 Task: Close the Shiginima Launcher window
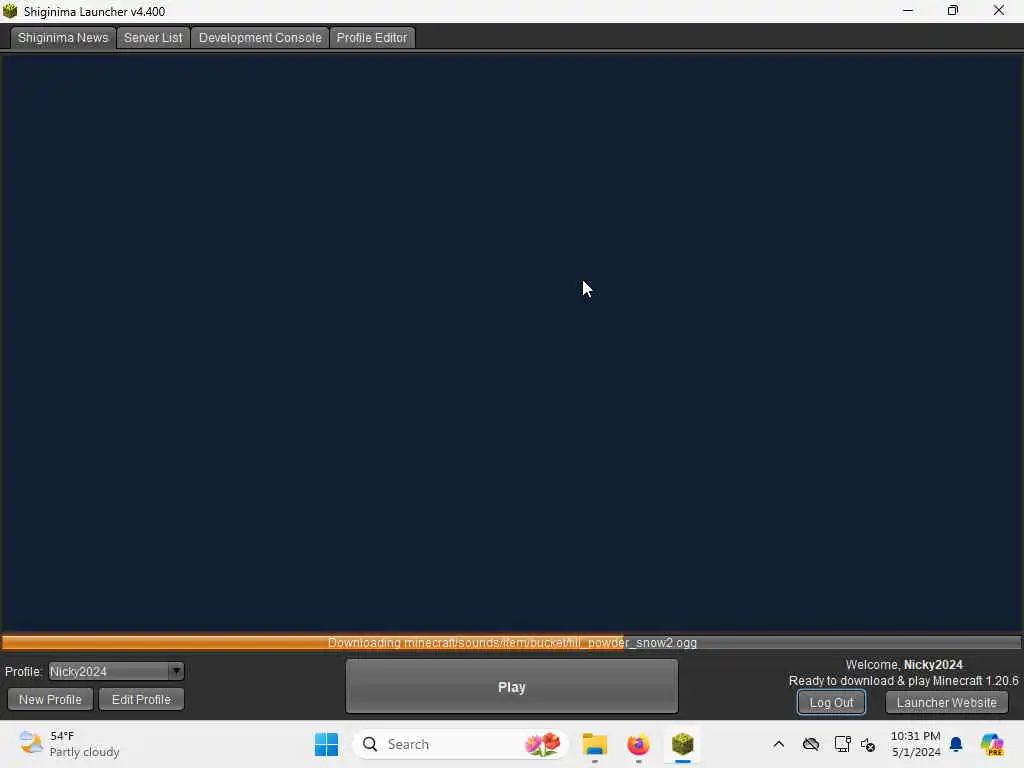[999, 11]
